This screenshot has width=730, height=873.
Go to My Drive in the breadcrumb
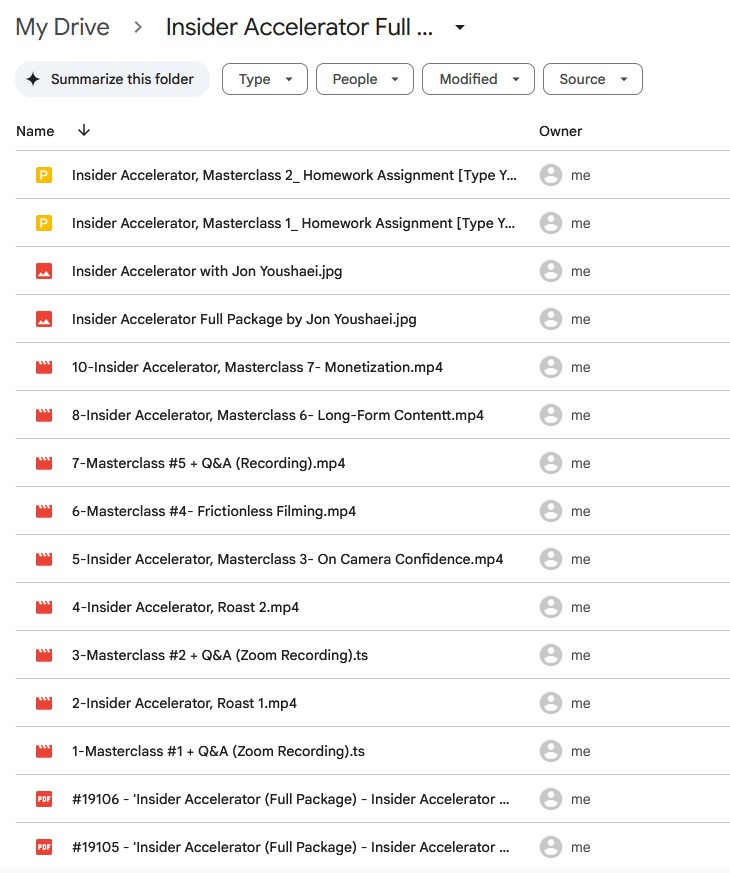point(62,28)
